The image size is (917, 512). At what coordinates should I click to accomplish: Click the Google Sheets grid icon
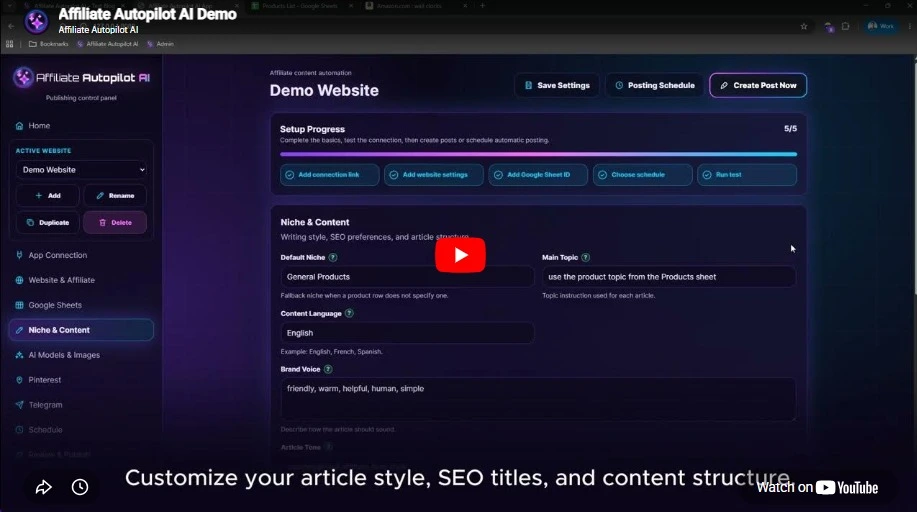point(19,305)
